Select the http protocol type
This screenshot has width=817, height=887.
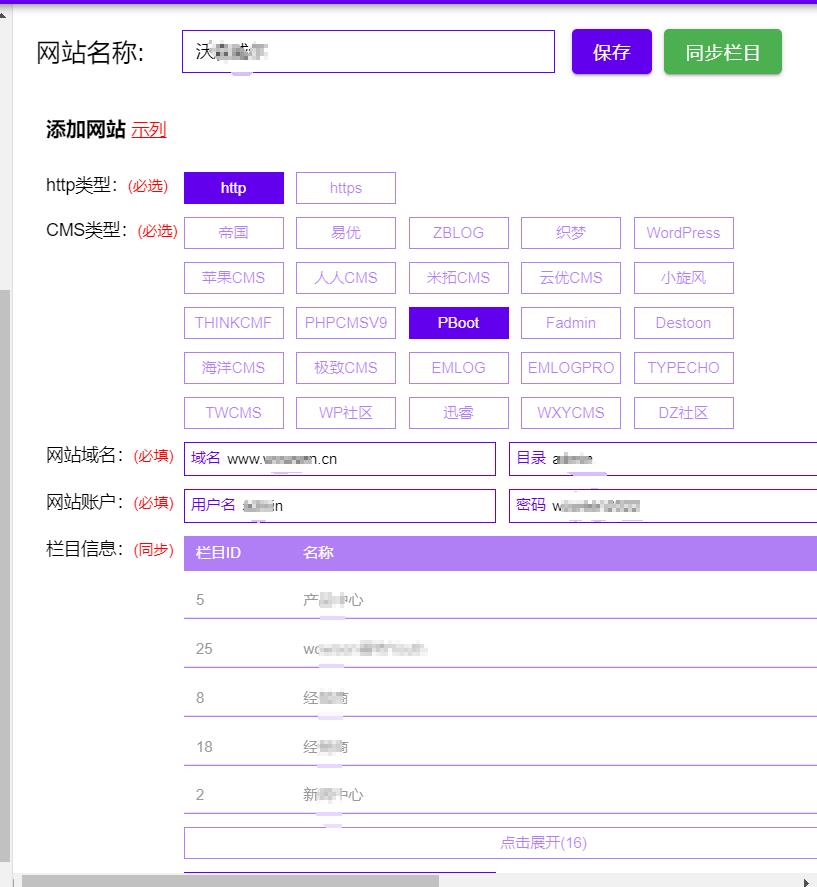233,188
